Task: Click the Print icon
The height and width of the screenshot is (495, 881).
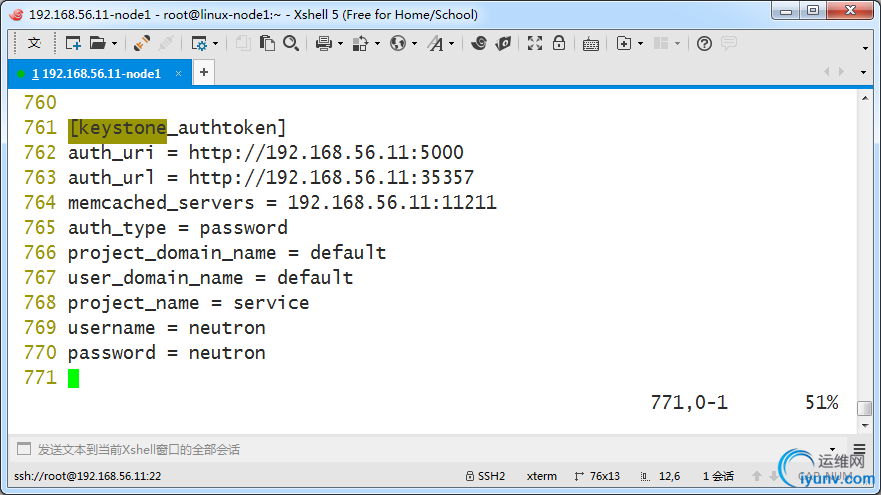Action: coord(324,43)
